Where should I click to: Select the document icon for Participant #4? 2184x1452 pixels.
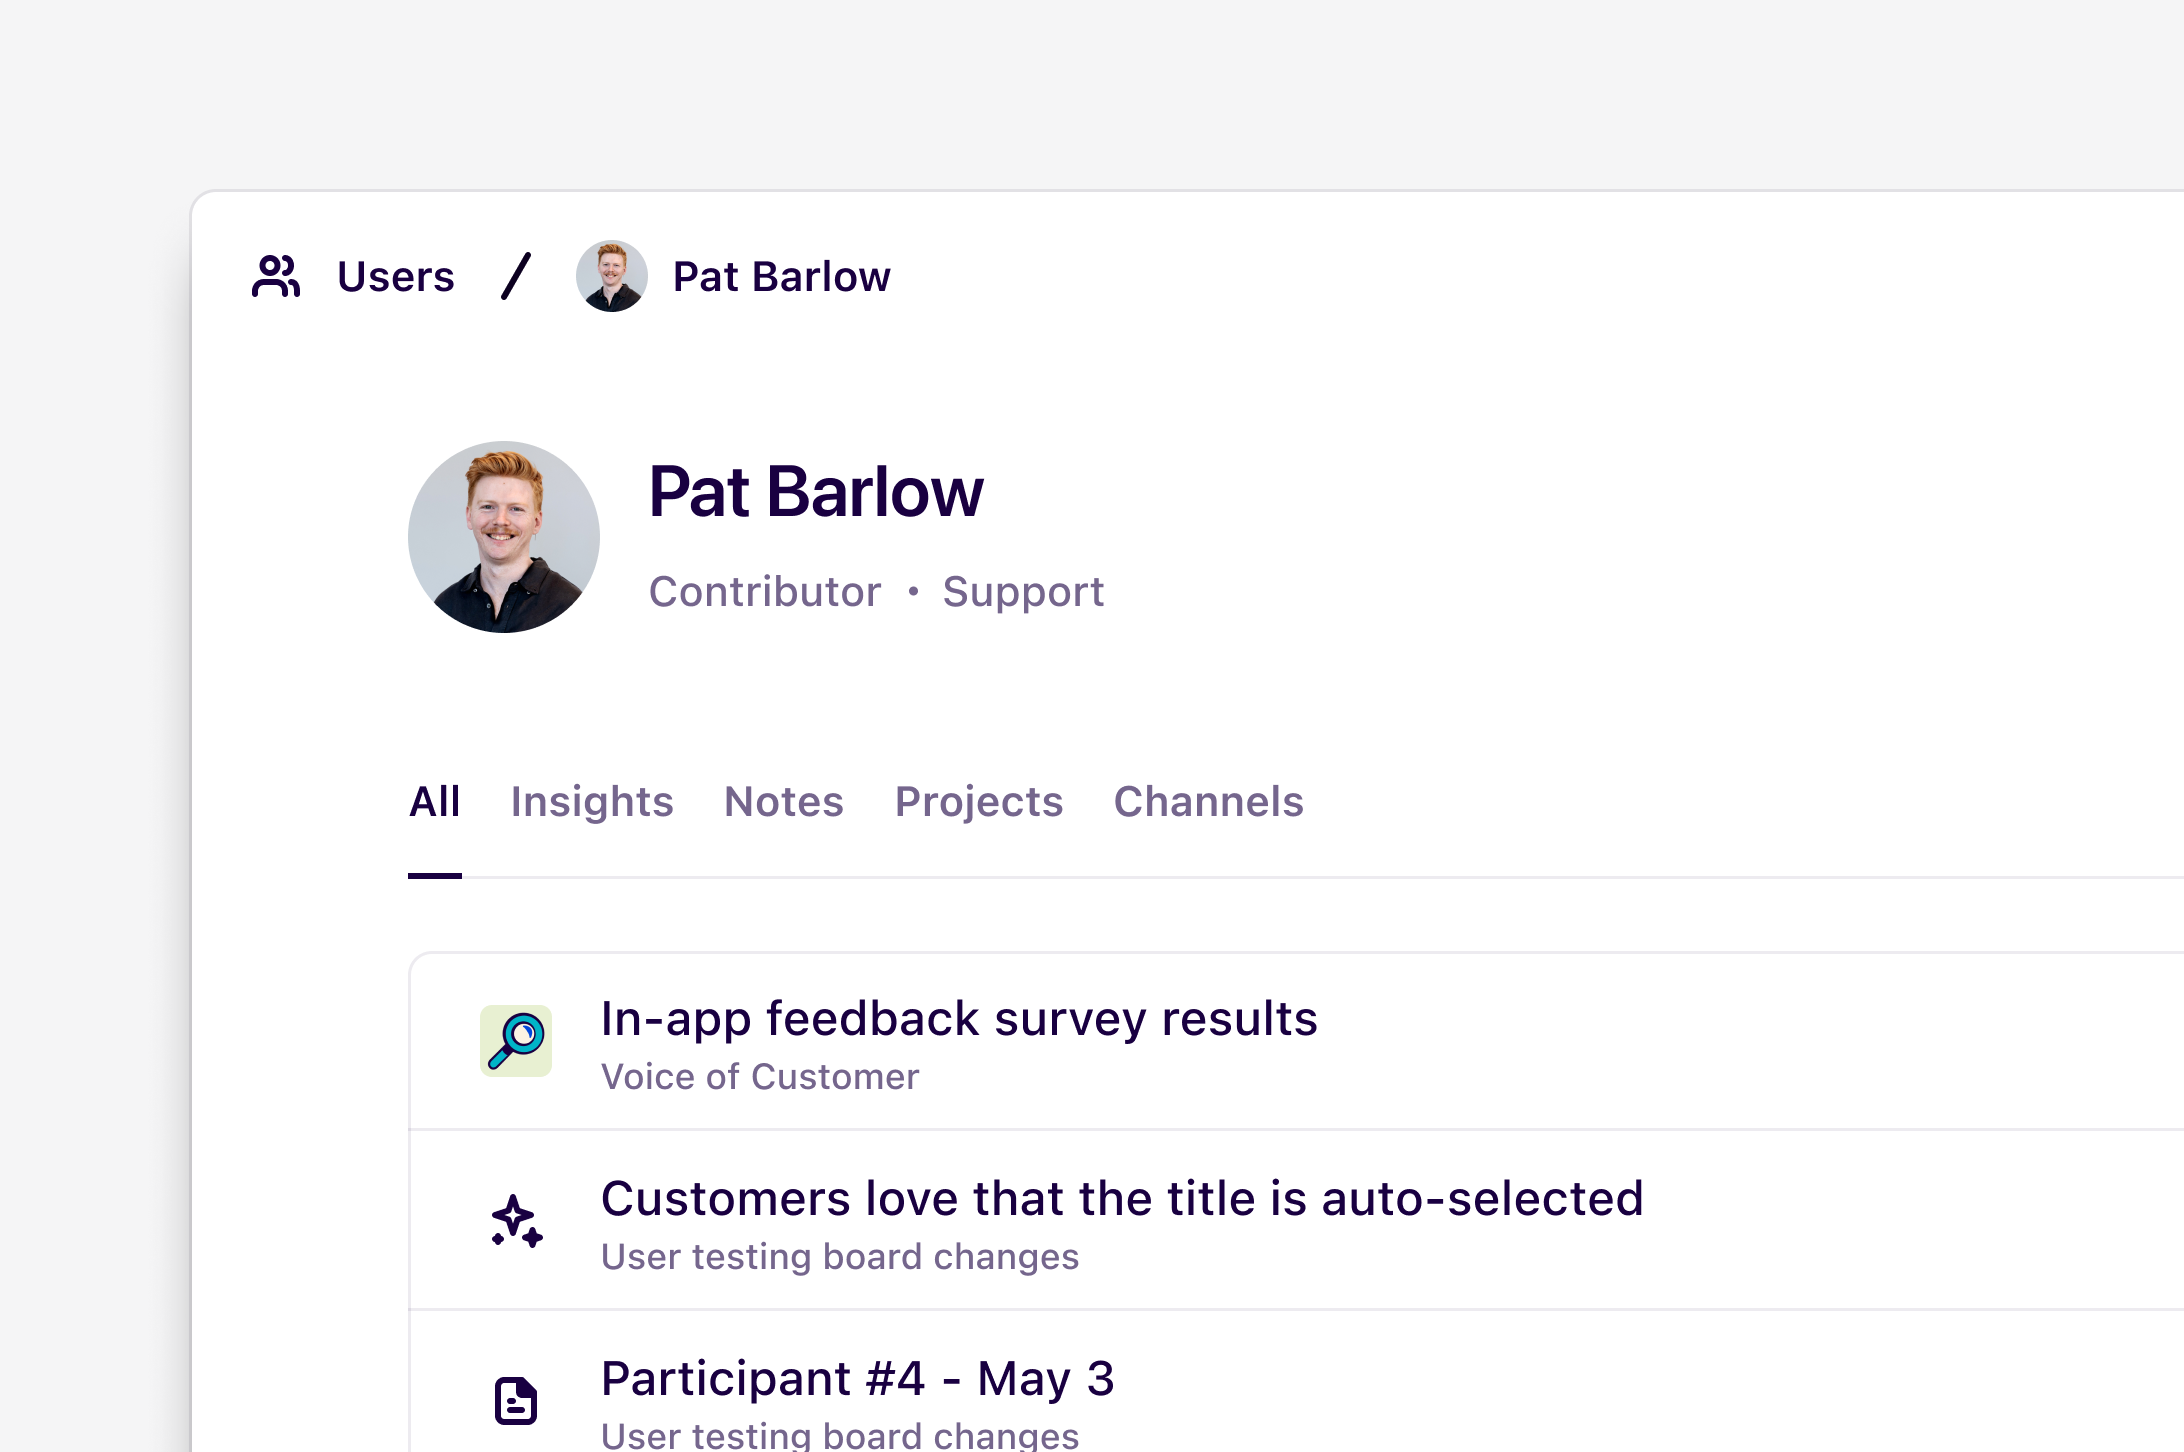click(516, 1399)
